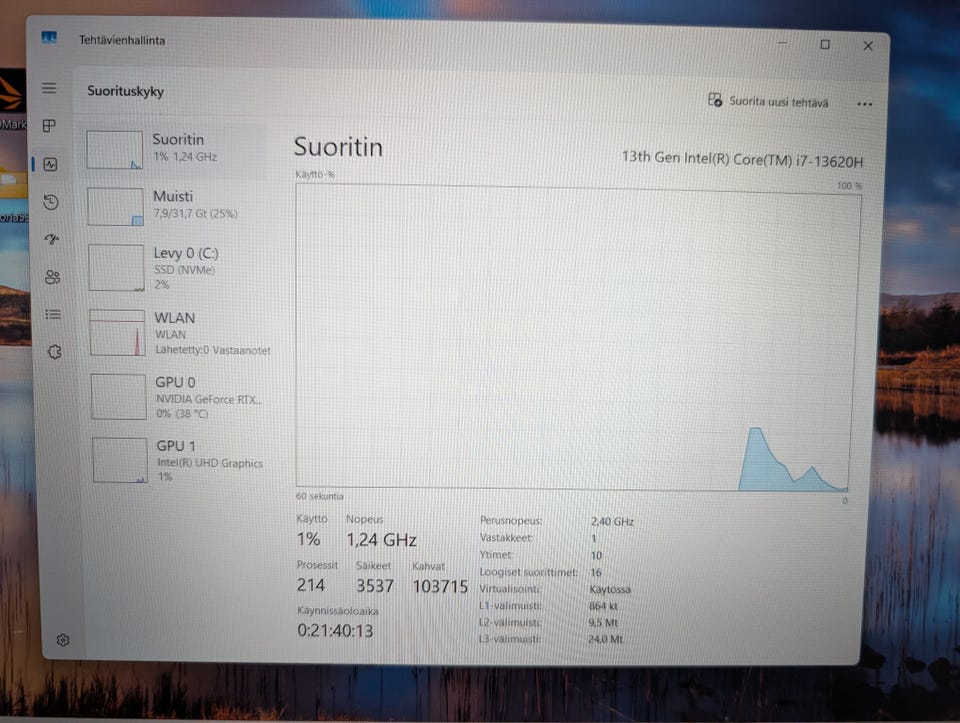Screen dimensions: 960x723
Task: Click the WLAN mini graph thumbnail
Action: click(x=118, y=332)
